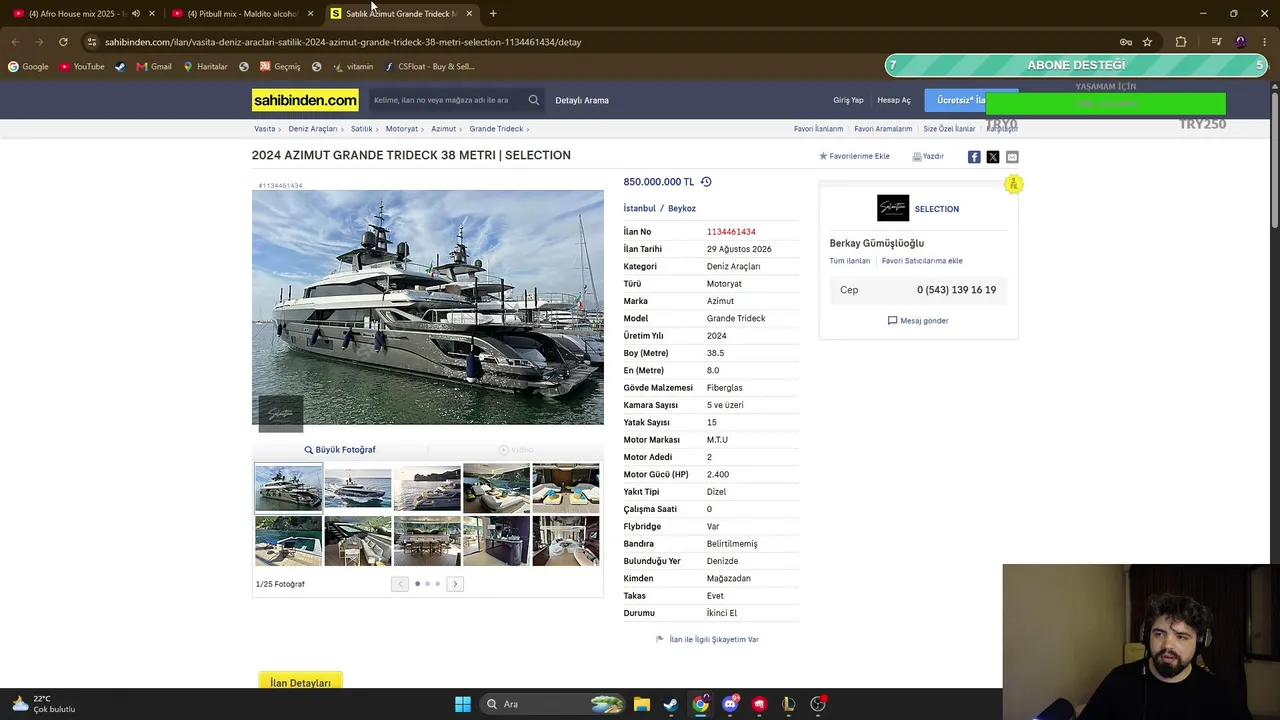Open the weather widget showing 22°C

tap(43, 704)
